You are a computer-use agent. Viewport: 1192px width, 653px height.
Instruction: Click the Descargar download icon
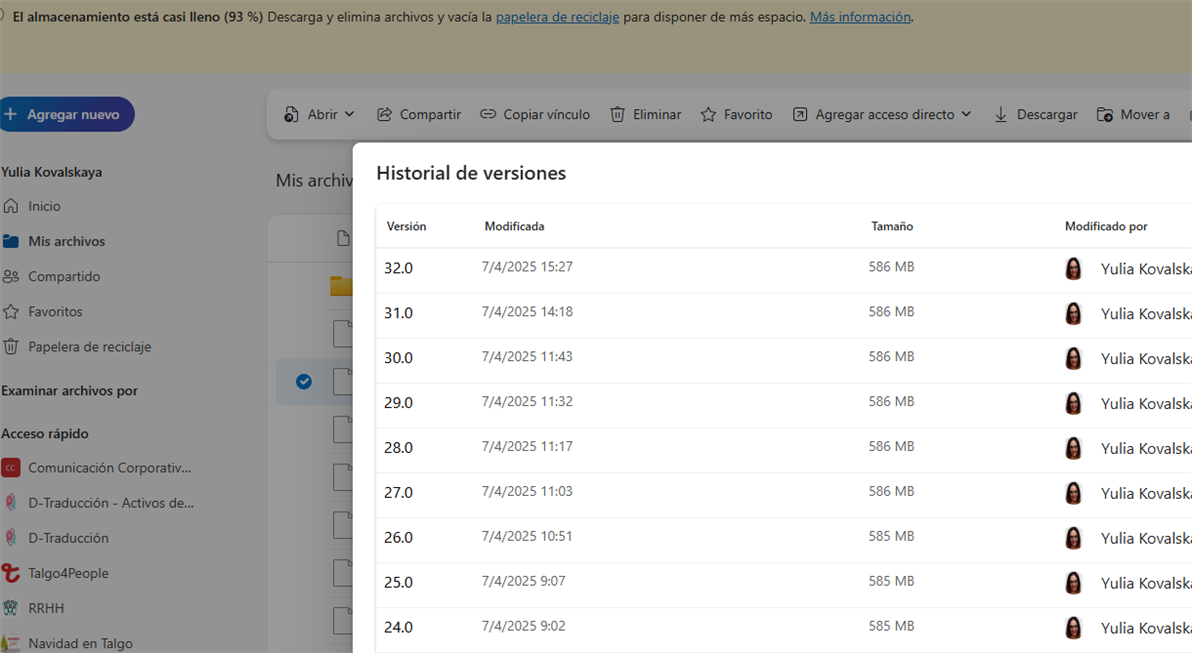(1000, 114)
